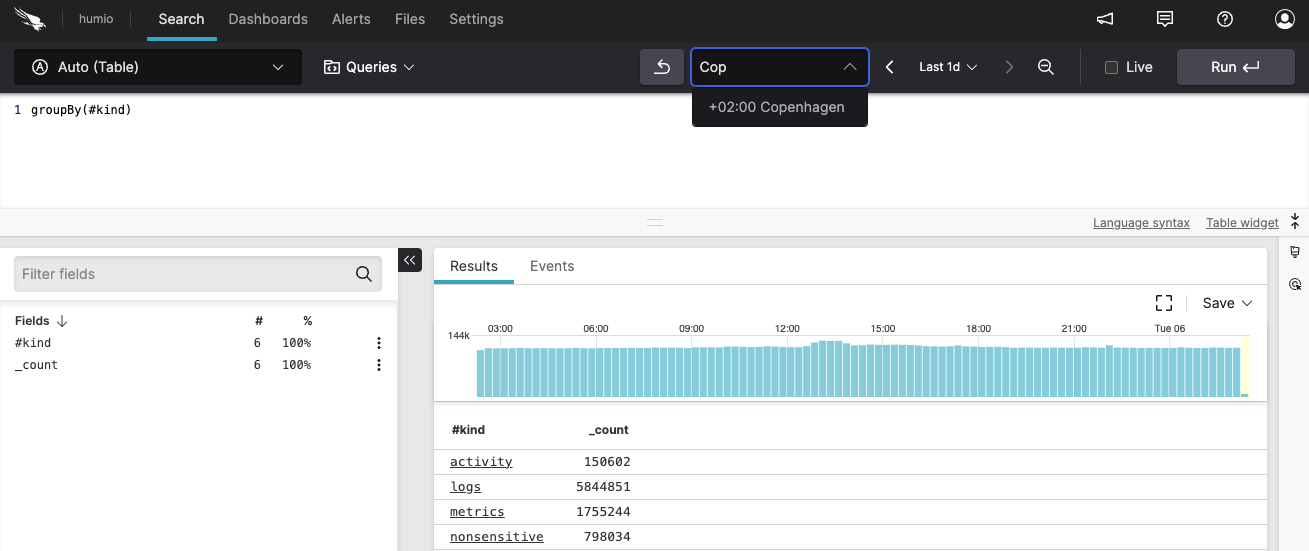1309x551 pixels.
Task: Open the user account profile icon
Action: pyautogui.click(x=1285, y=19)
